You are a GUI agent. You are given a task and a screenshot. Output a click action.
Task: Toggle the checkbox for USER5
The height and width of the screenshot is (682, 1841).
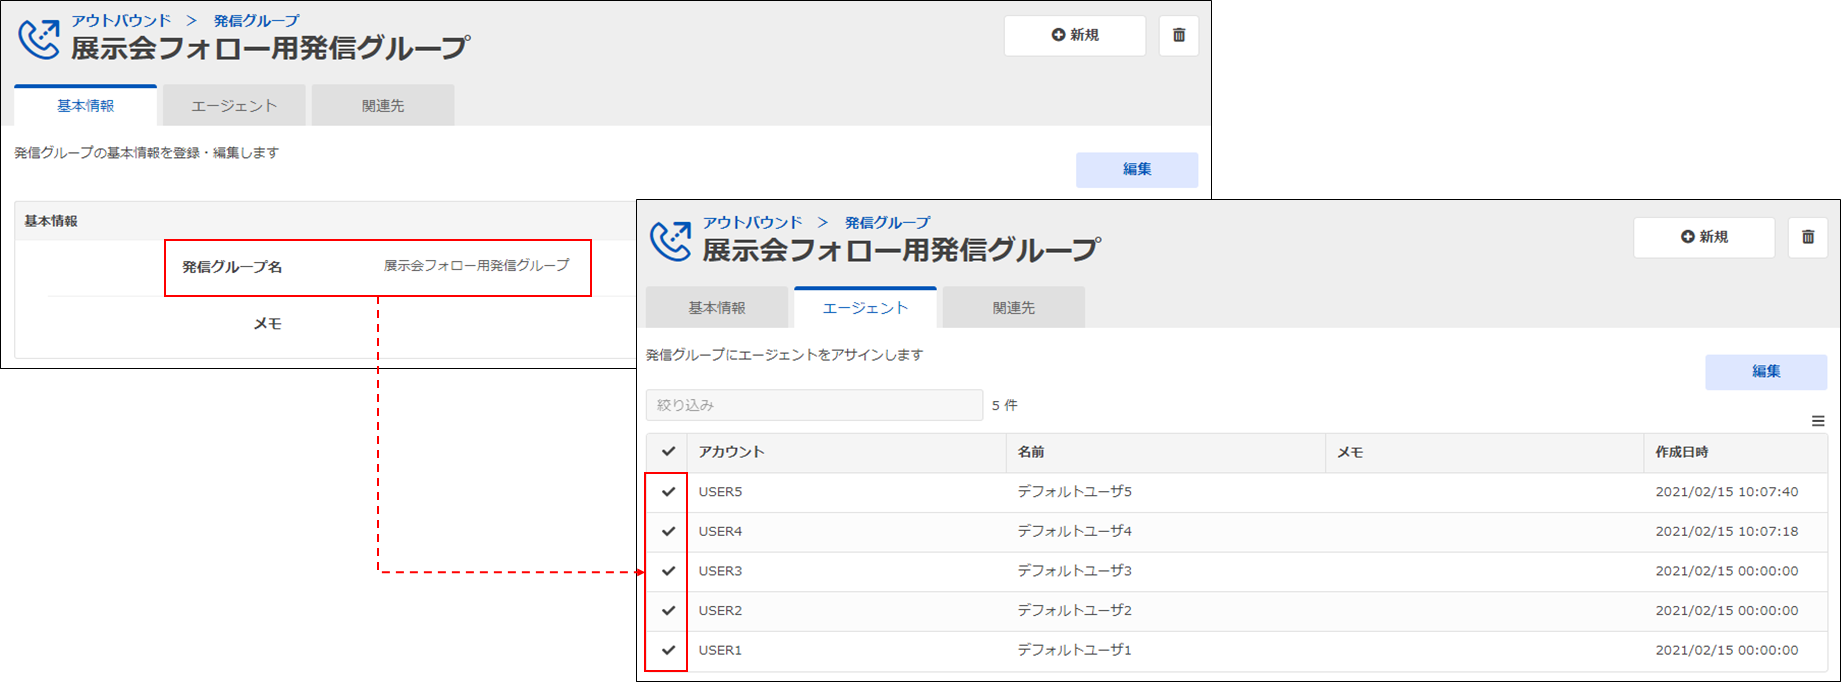[x=668, y=492]
